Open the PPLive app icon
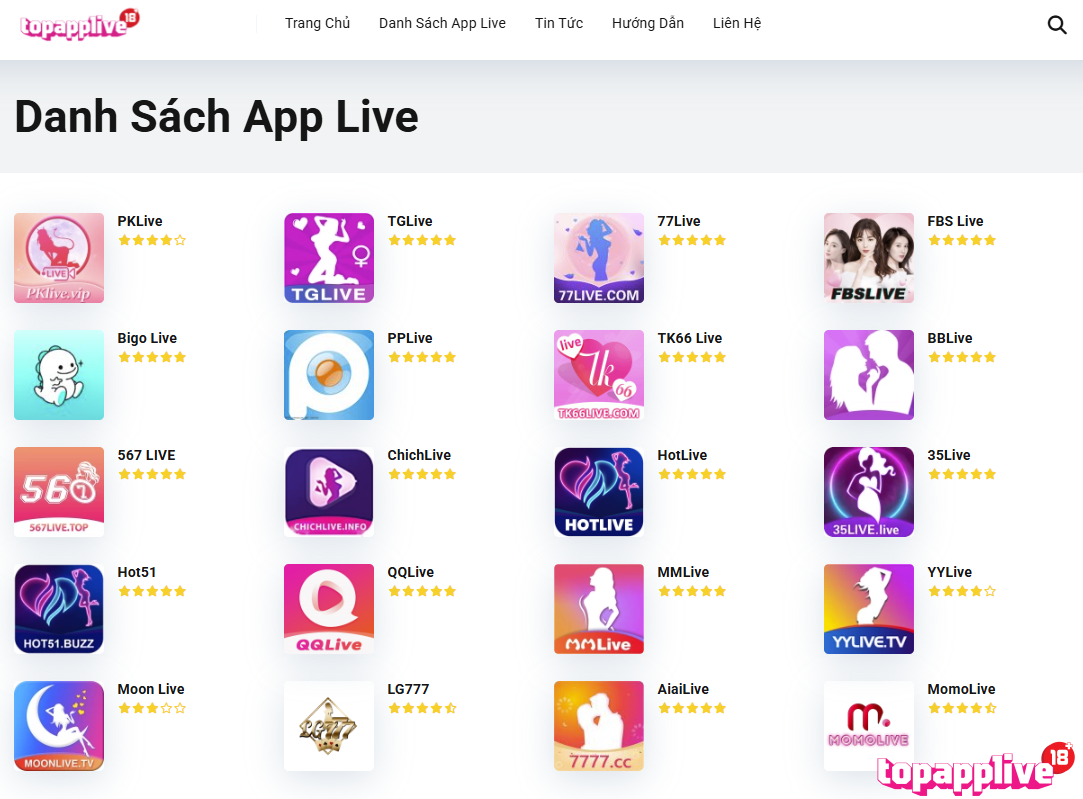The image size is (1083, 799). point(329,375)
